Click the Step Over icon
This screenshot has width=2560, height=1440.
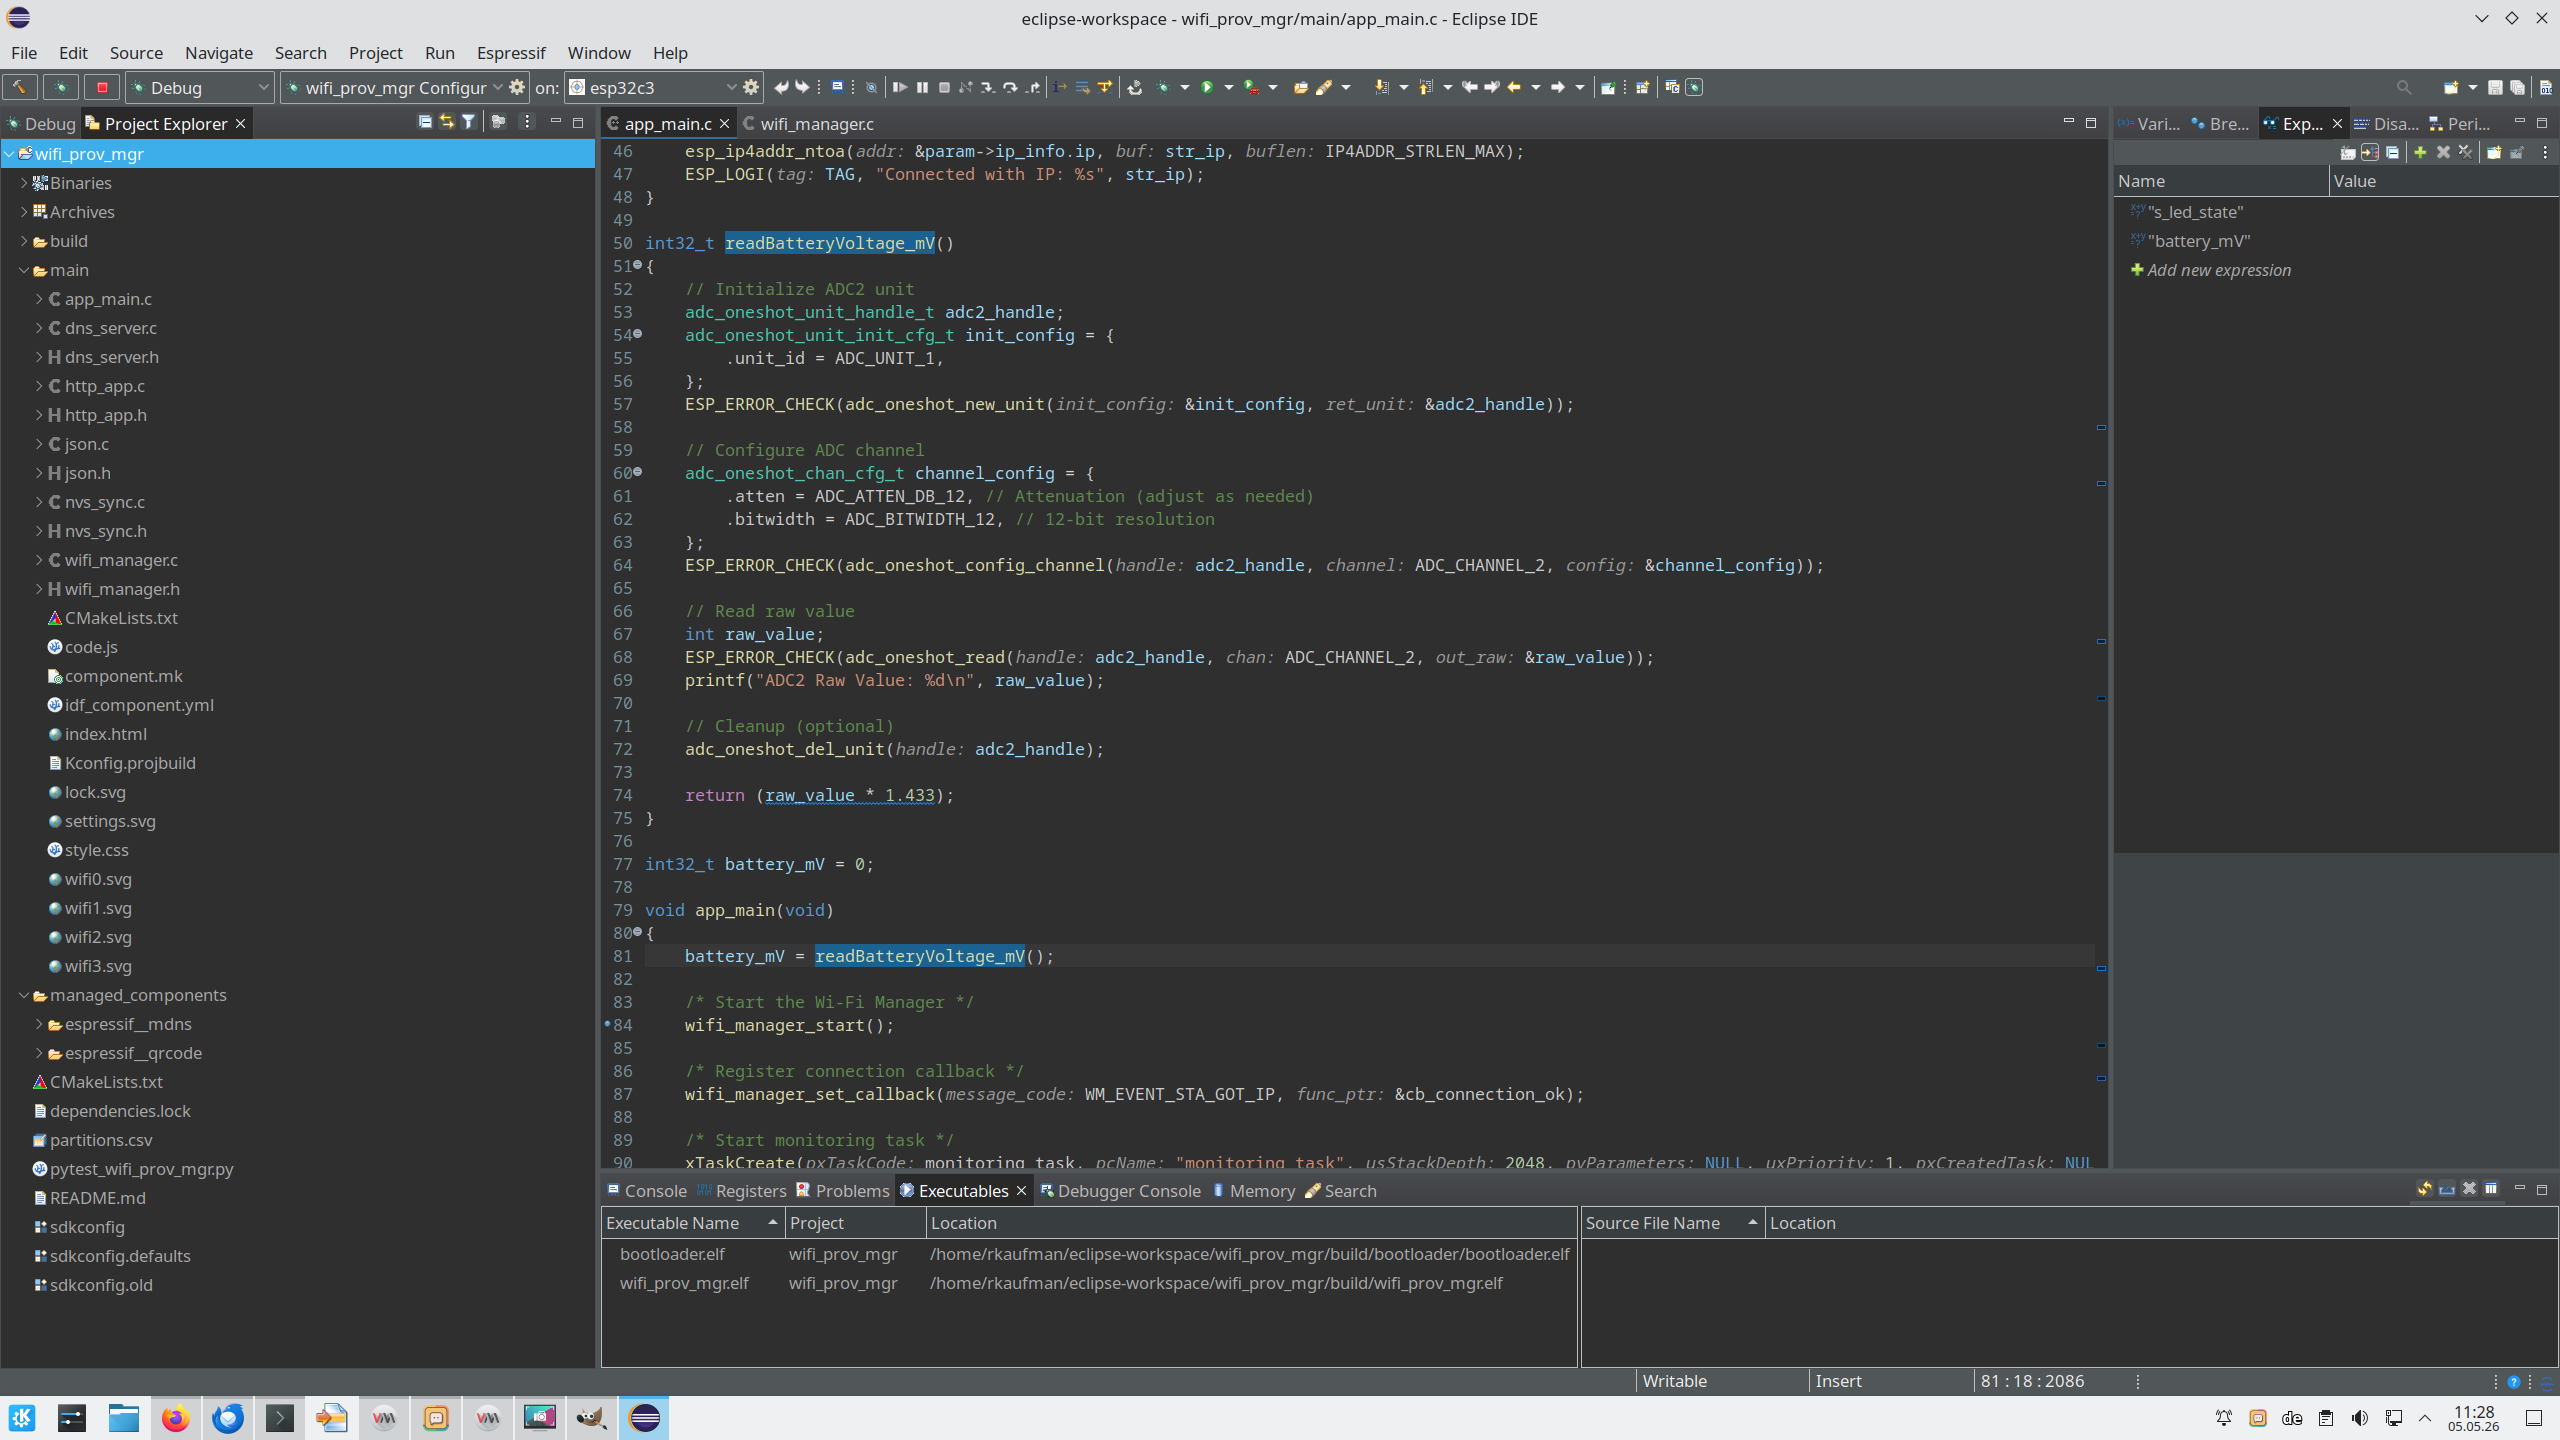1010,87
